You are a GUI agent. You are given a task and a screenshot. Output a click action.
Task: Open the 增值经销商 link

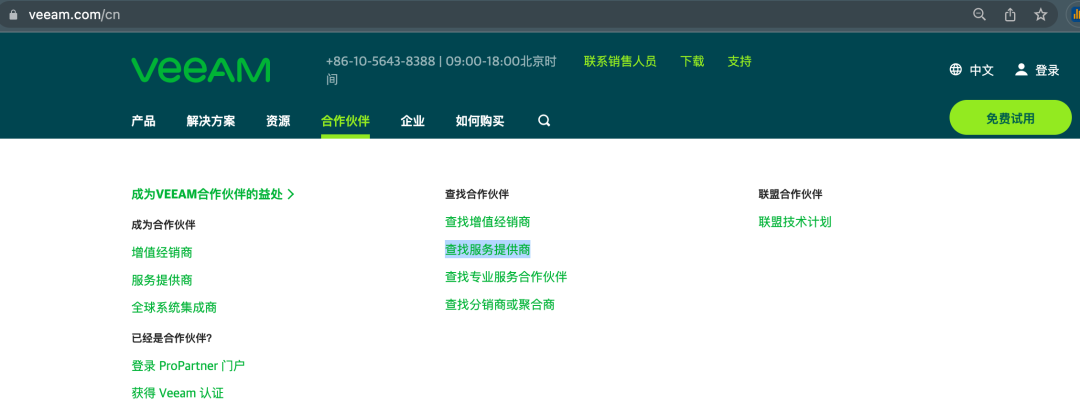click(162, 252)
